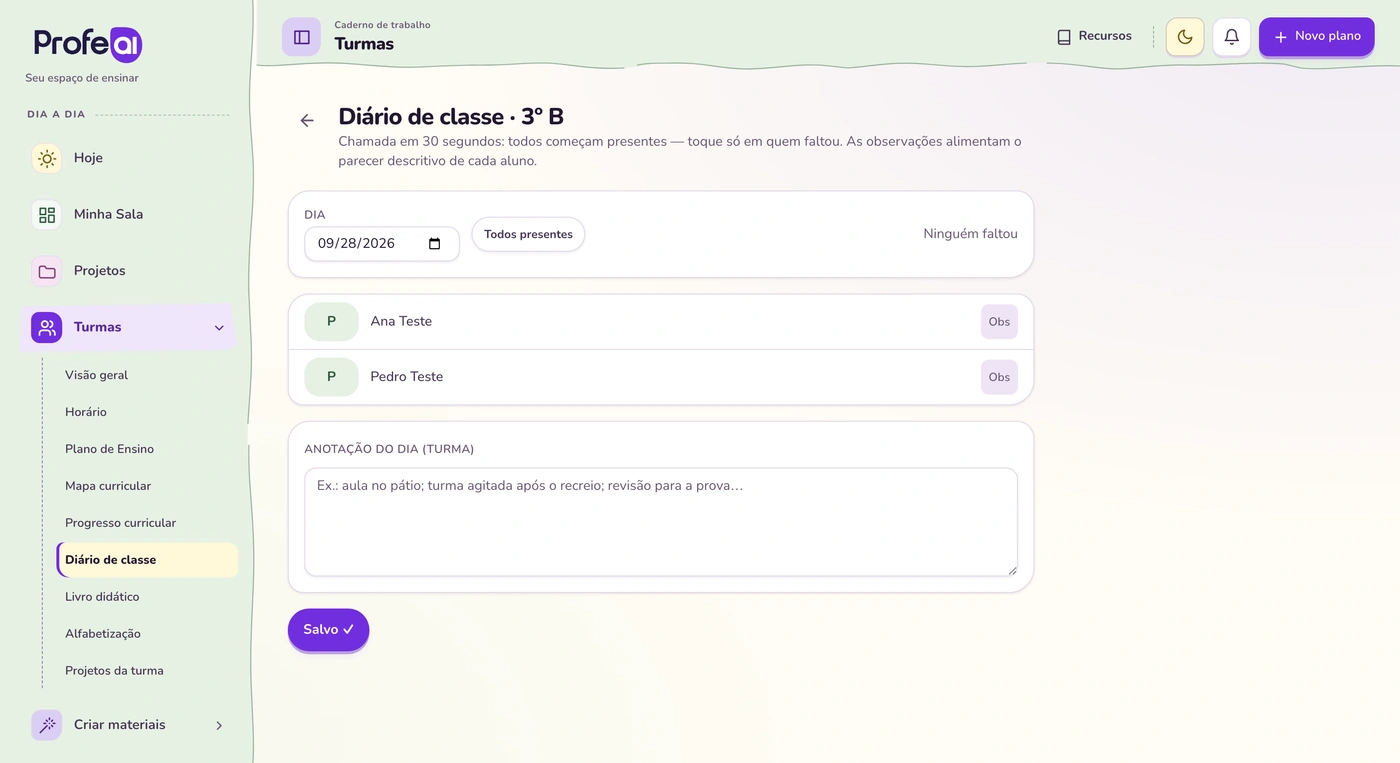Click the 'Minha Sala' sidebar label
1400x763 pixels.
click(108, 214)
